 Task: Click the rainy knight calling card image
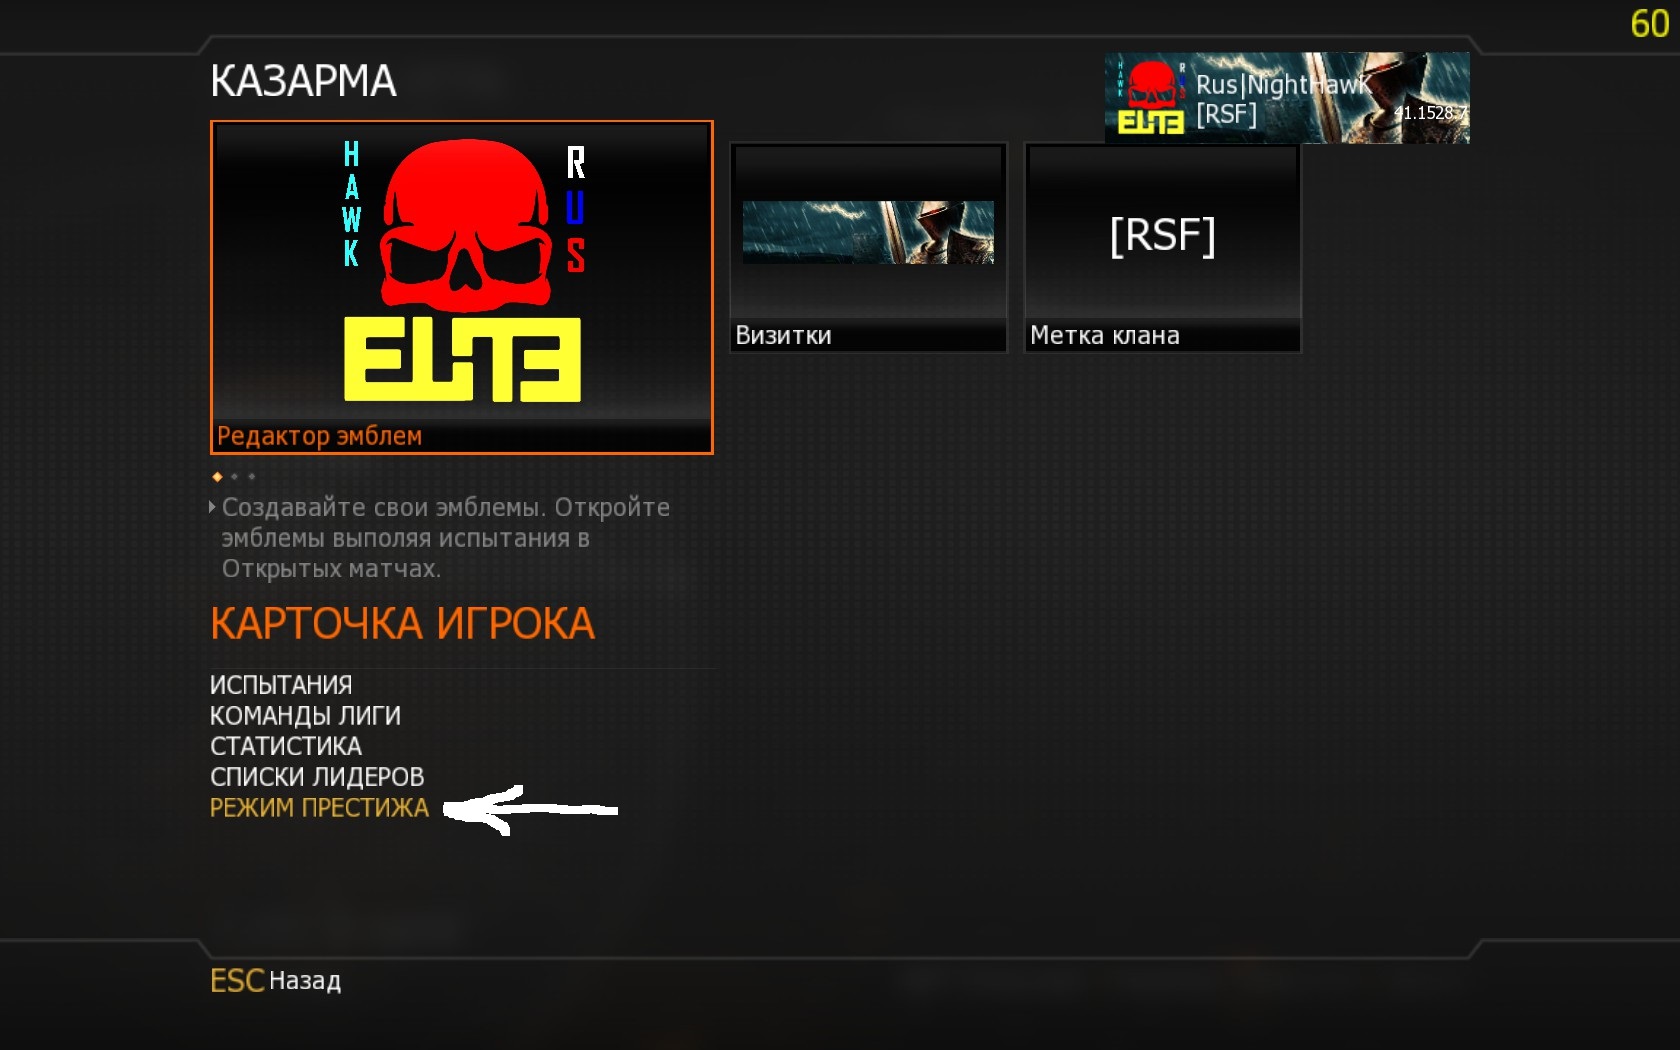tap(868, 232)
